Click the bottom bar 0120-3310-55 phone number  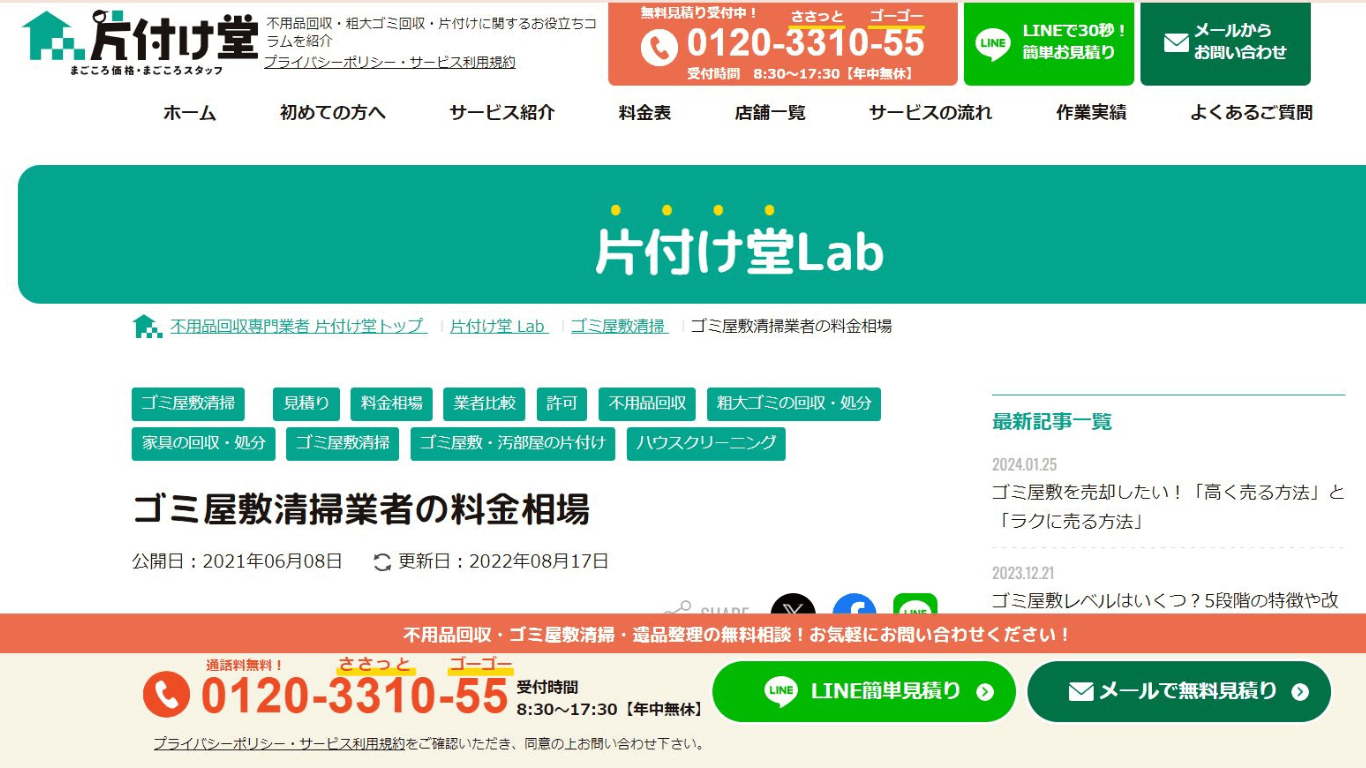coord(355,696)
